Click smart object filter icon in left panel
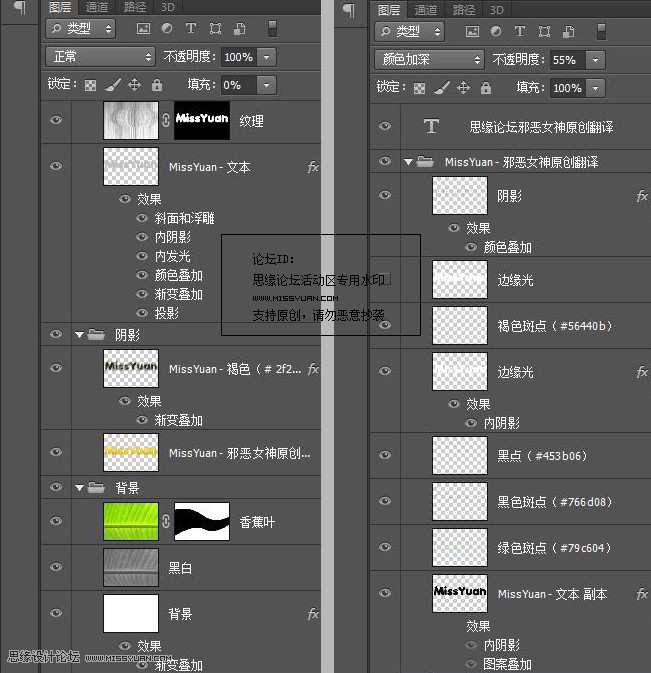Viewport: 651px width, 673px height. (x=239, y=29)
